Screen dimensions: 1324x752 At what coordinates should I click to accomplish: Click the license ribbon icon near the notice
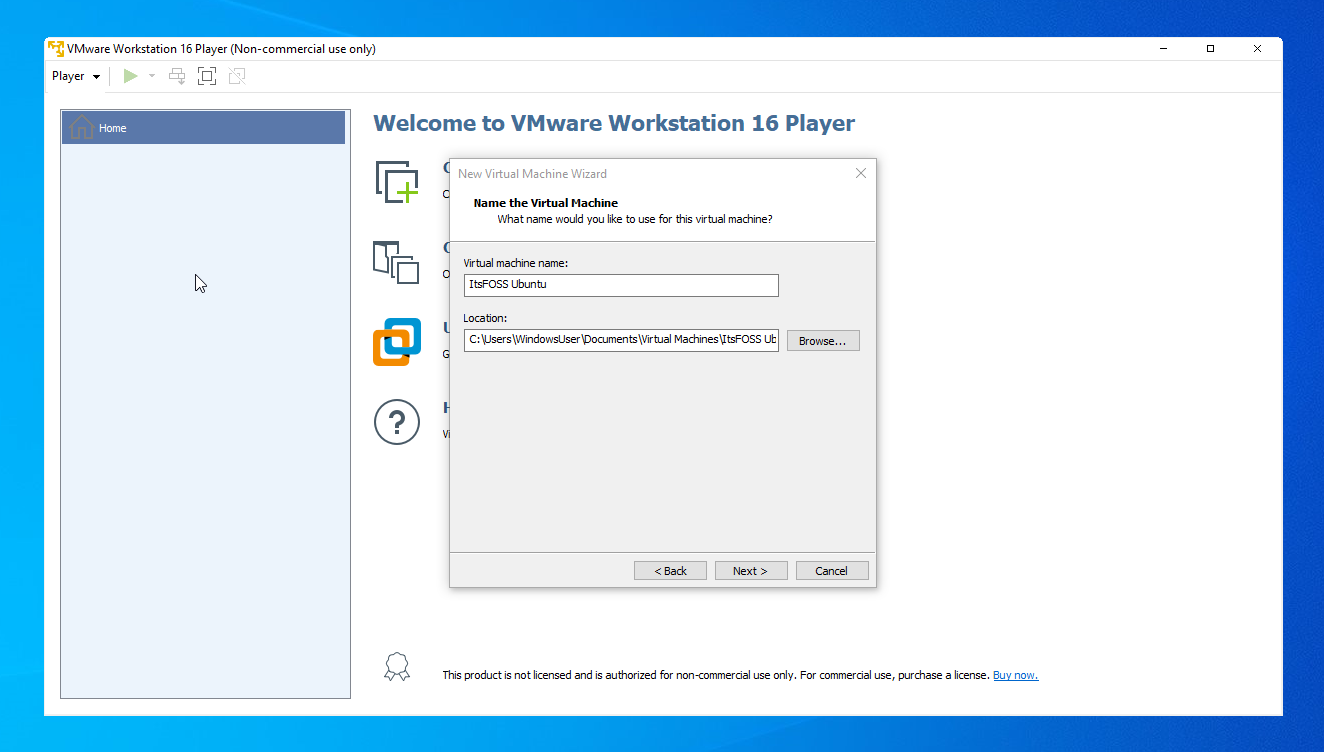click(397, 666)
